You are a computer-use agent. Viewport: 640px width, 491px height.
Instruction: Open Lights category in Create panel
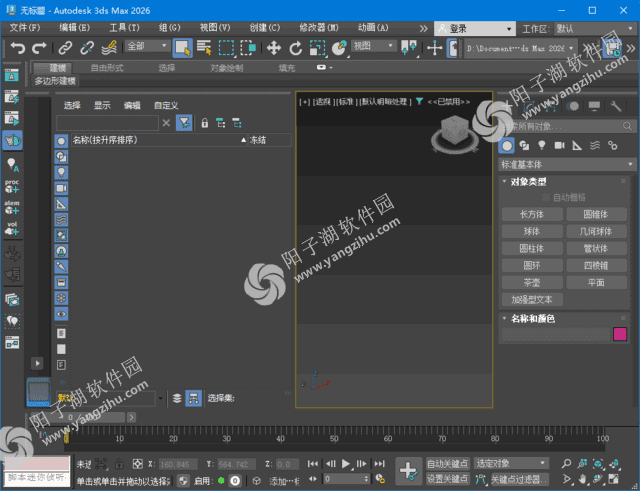pyautogui.click(x=542, y=145)
